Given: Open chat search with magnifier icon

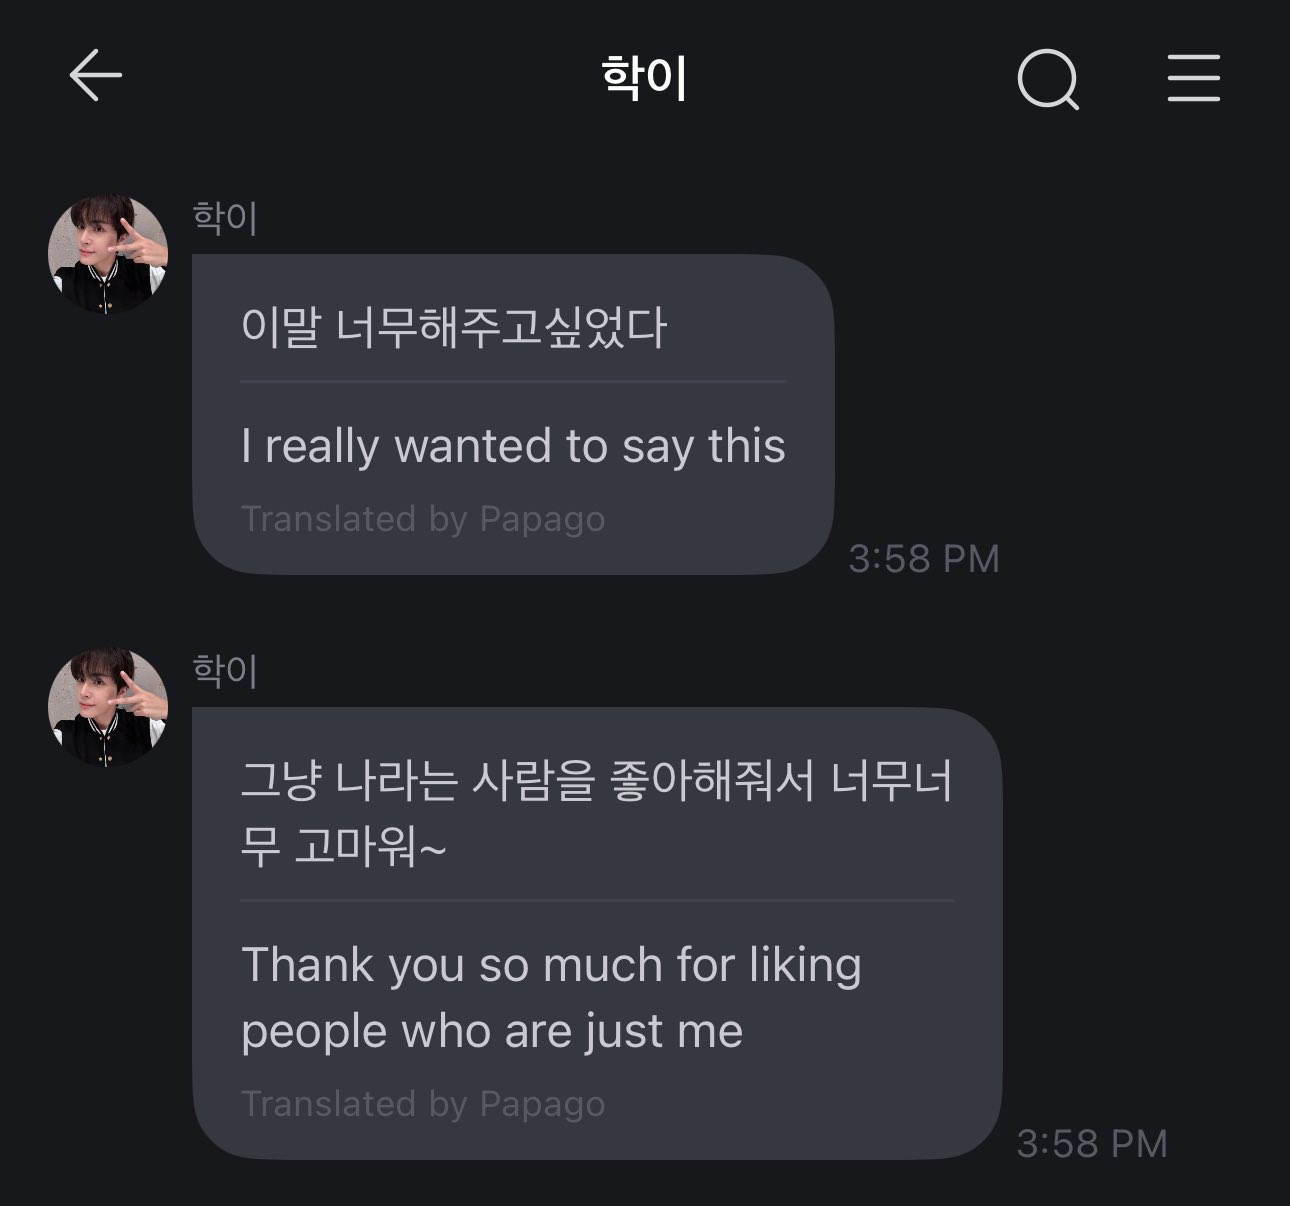Looking at the screenshot, I should point(1048,79).
